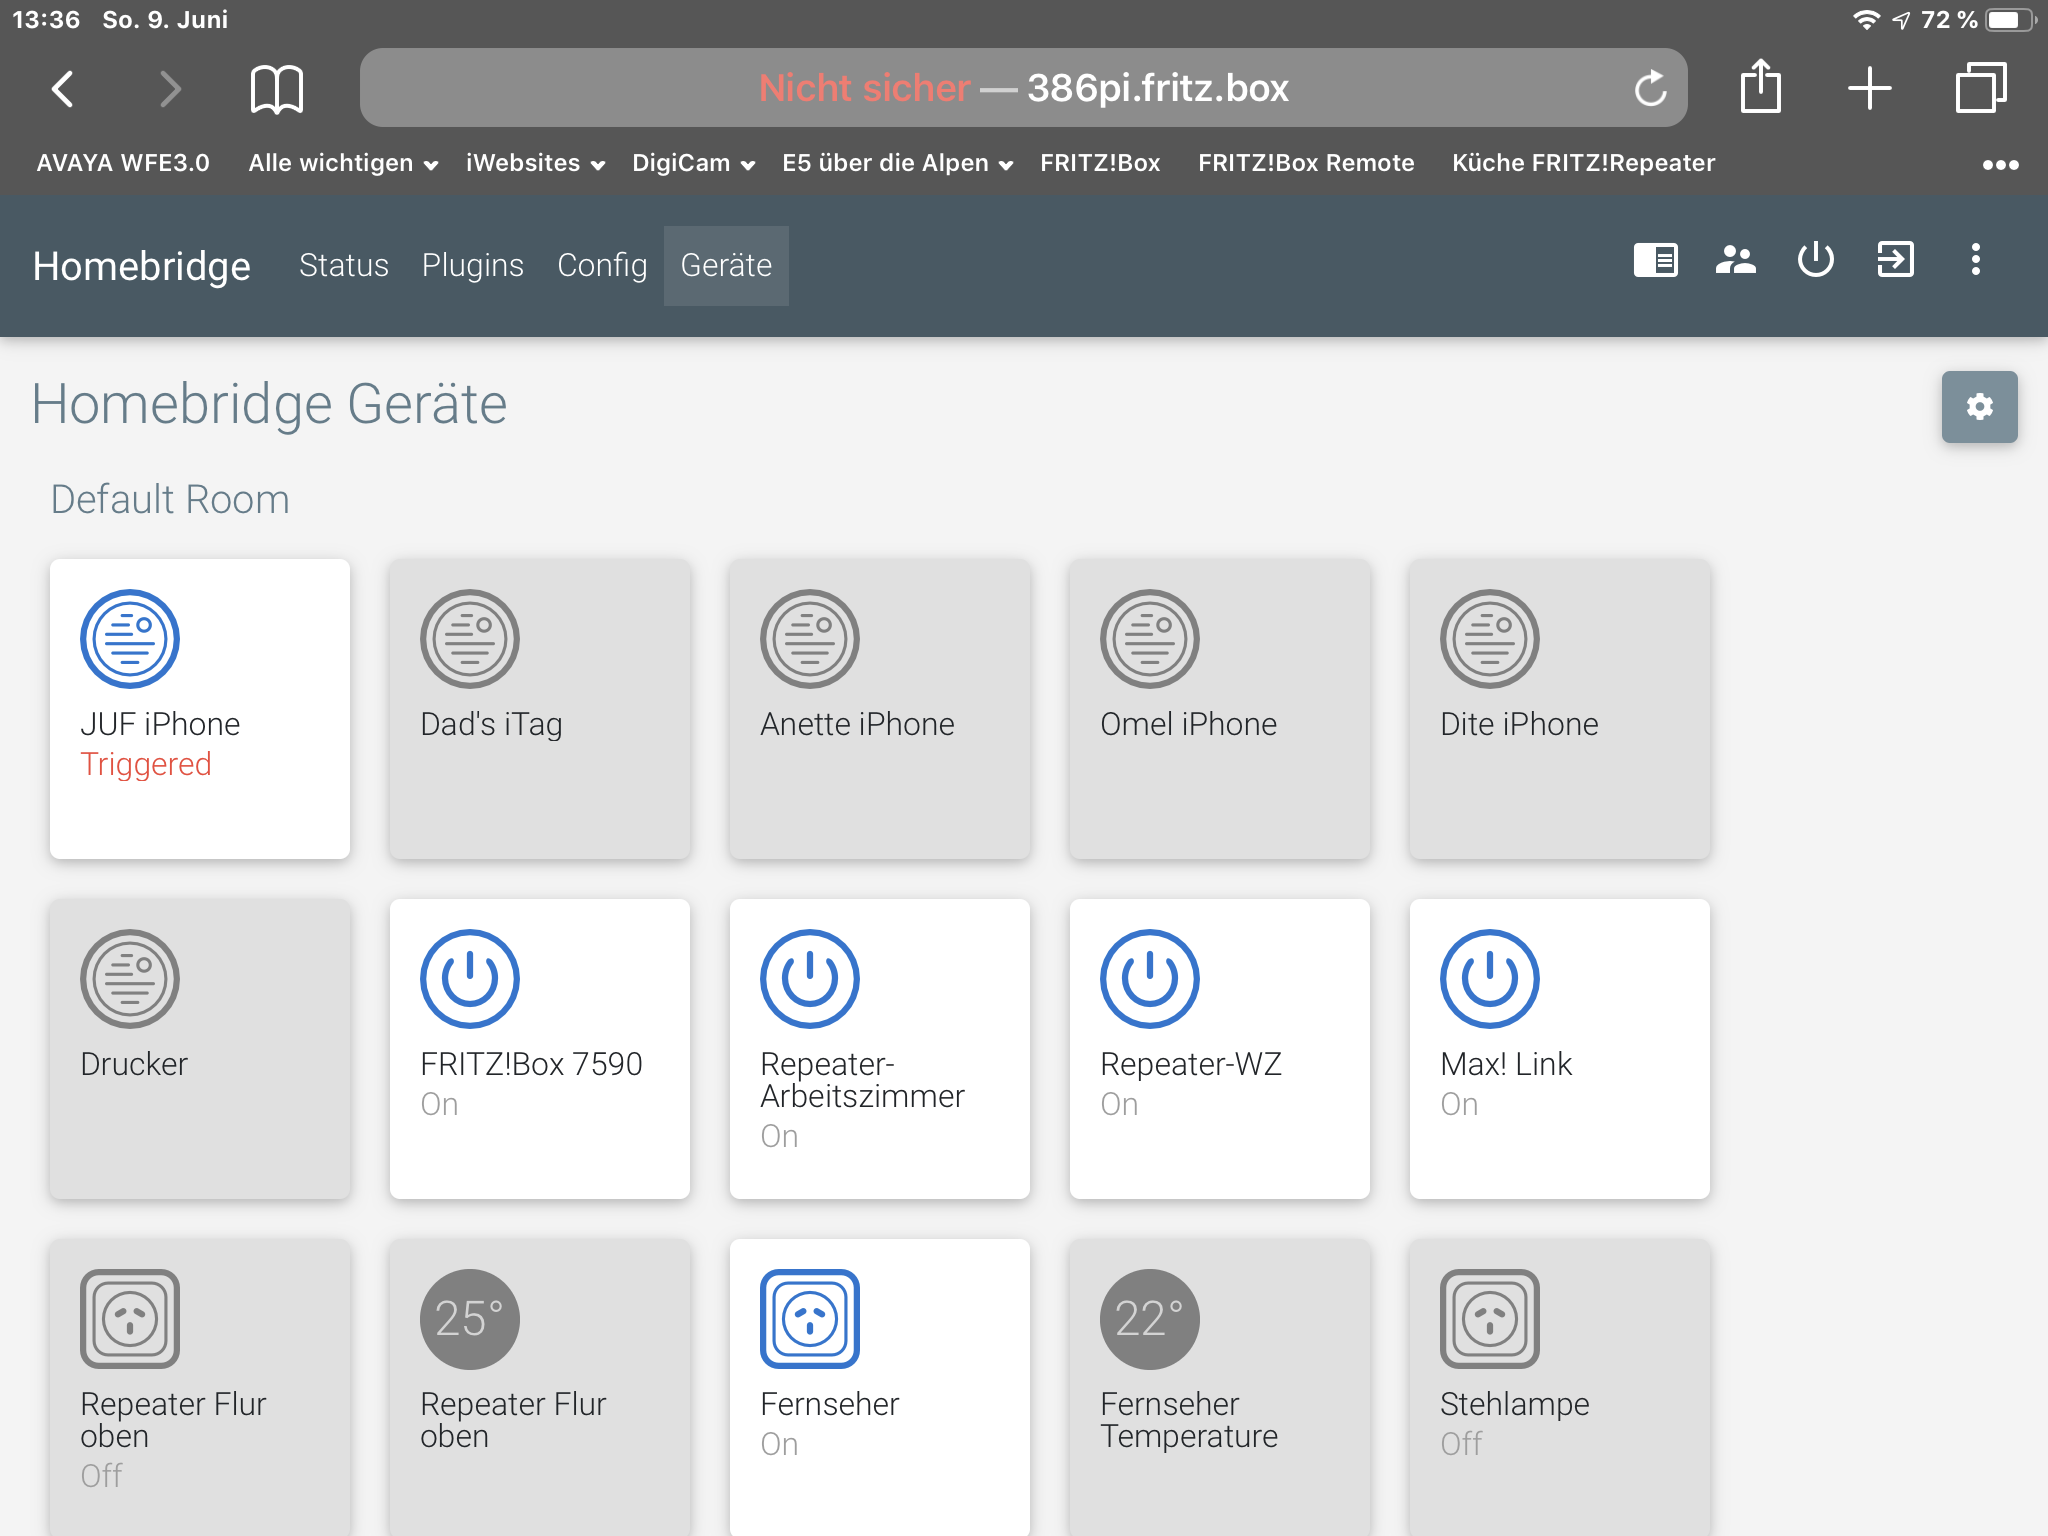Open the Config tab

tap(601, 265)
